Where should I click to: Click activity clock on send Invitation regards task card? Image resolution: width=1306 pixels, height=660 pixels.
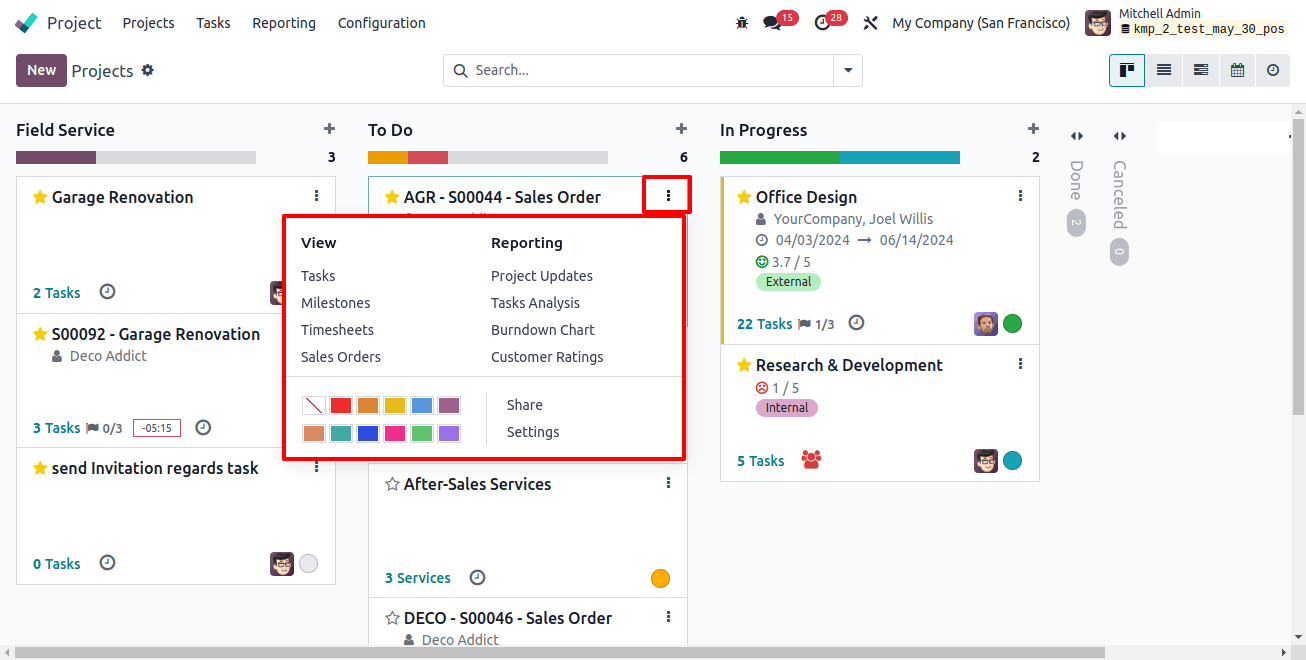point(108,563)
